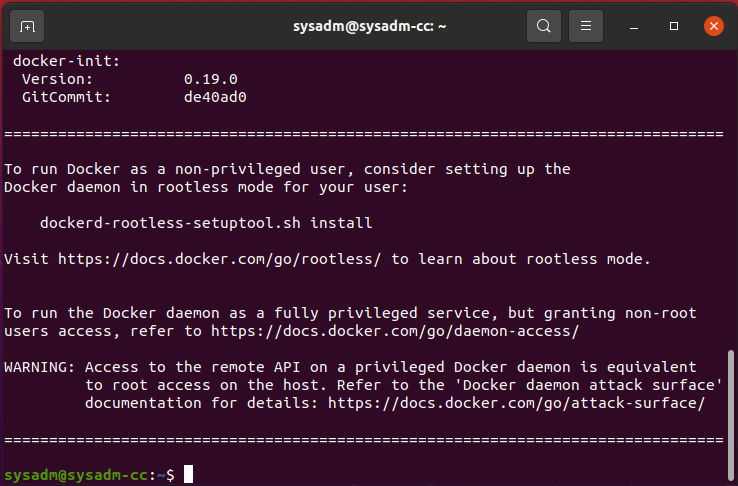This screenshot has height=486, width=738.
Task: Click the dockerd-rootless-setuptool.sh install command text
Action: point(205,223)
